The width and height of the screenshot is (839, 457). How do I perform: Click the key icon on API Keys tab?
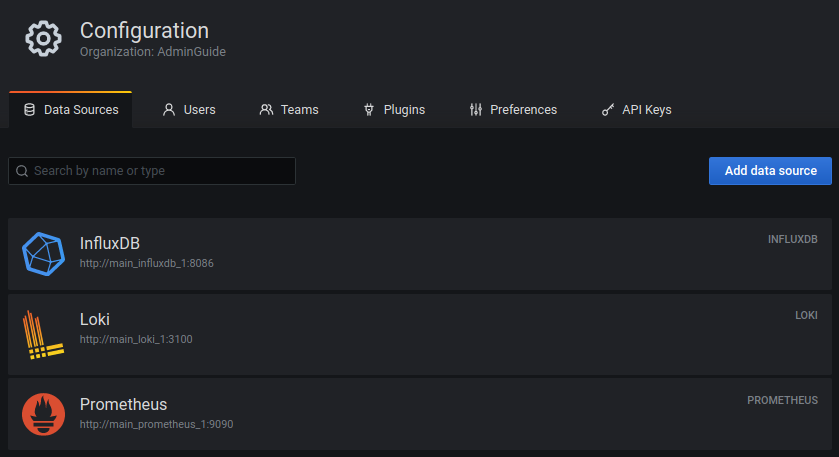608,110
